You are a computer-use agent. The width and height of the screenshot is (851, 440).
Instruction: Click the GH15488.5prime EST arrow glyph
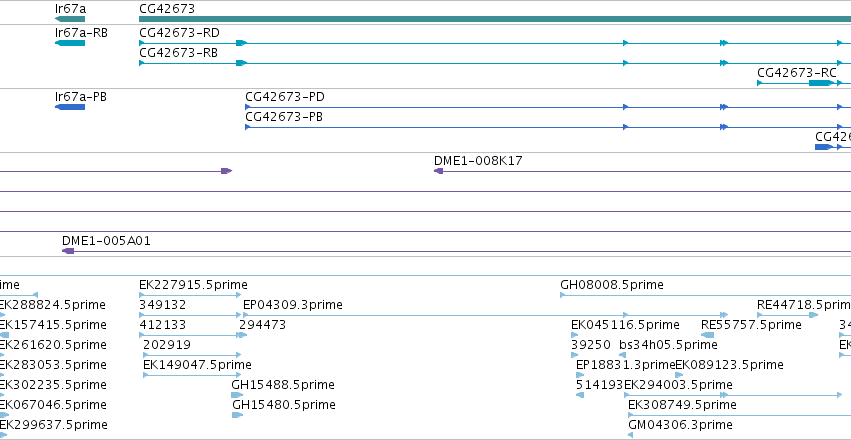237,395
